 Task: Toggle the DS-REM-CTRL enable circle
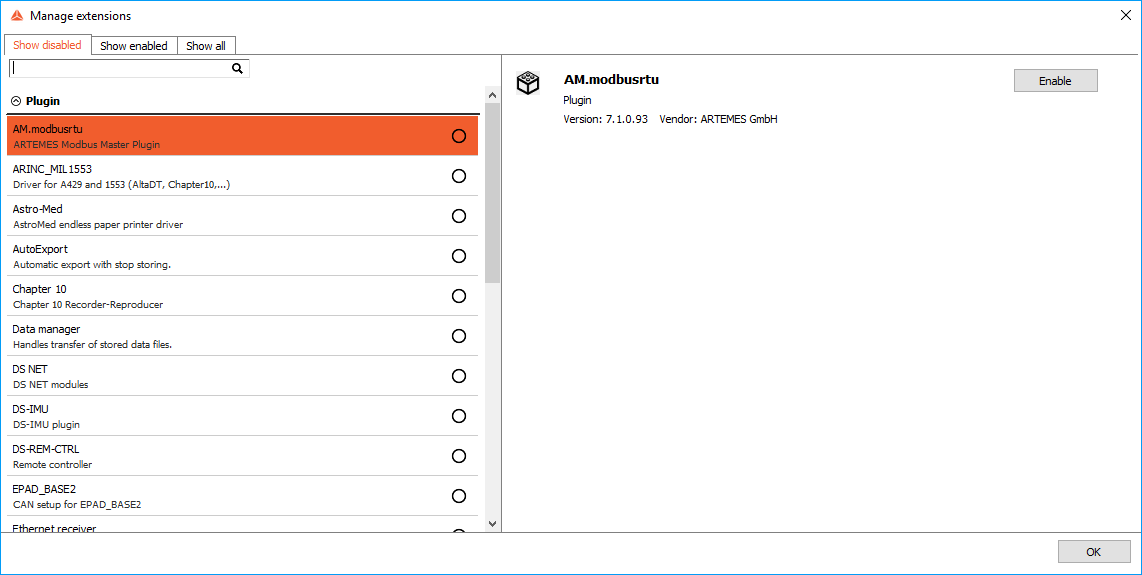(459, 456)
